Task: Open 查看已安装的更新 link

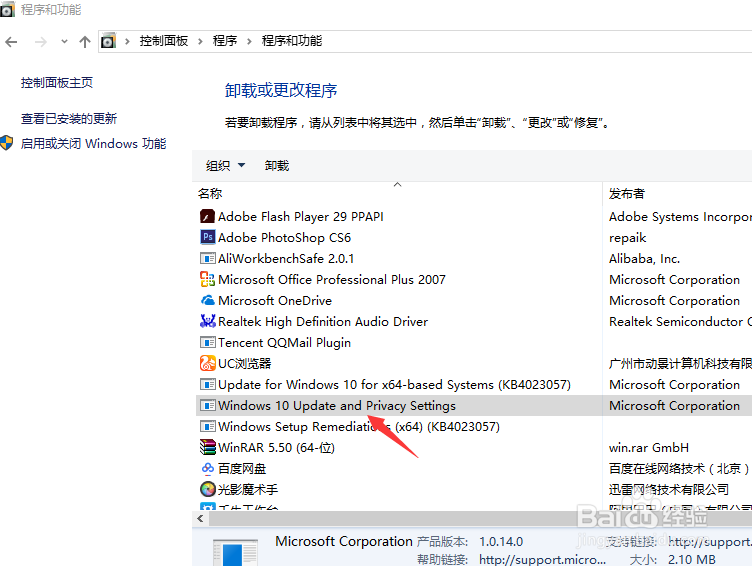Action: (69, 118)
